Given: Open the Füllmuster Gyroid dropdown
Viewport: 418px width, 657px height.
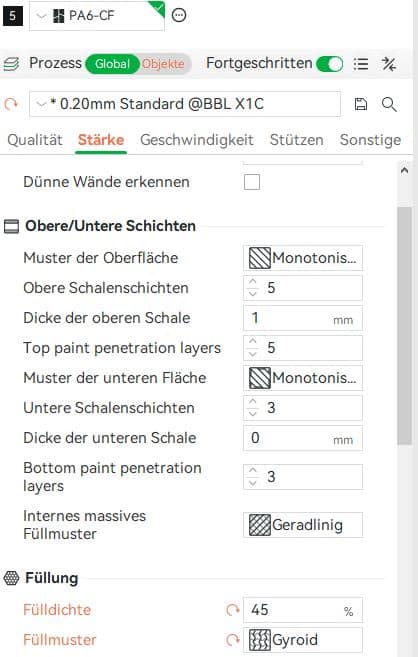Looking at the screenshot, I should click(x=303, y=640).
